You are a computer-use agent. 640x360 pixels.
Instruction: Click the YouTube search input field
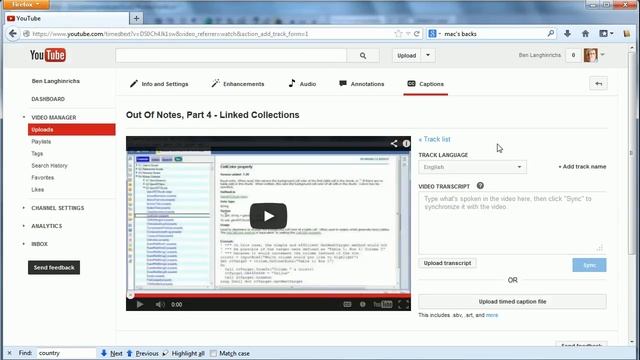tap(231, 56)
